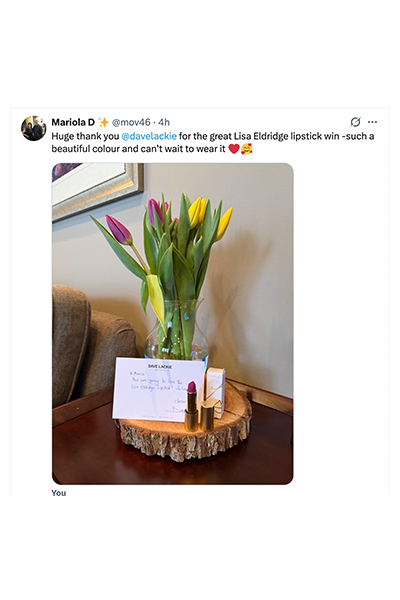Click Mariola D's profile avatar
Viewport: 400px width, 600px height.
point(33,128)
